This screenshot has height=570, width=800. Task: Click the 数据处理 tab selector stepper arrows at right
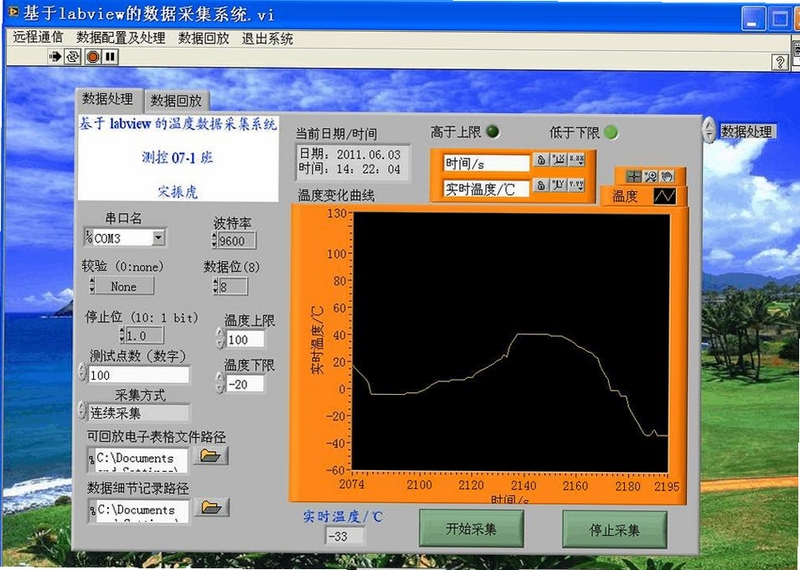pos(709,130)
